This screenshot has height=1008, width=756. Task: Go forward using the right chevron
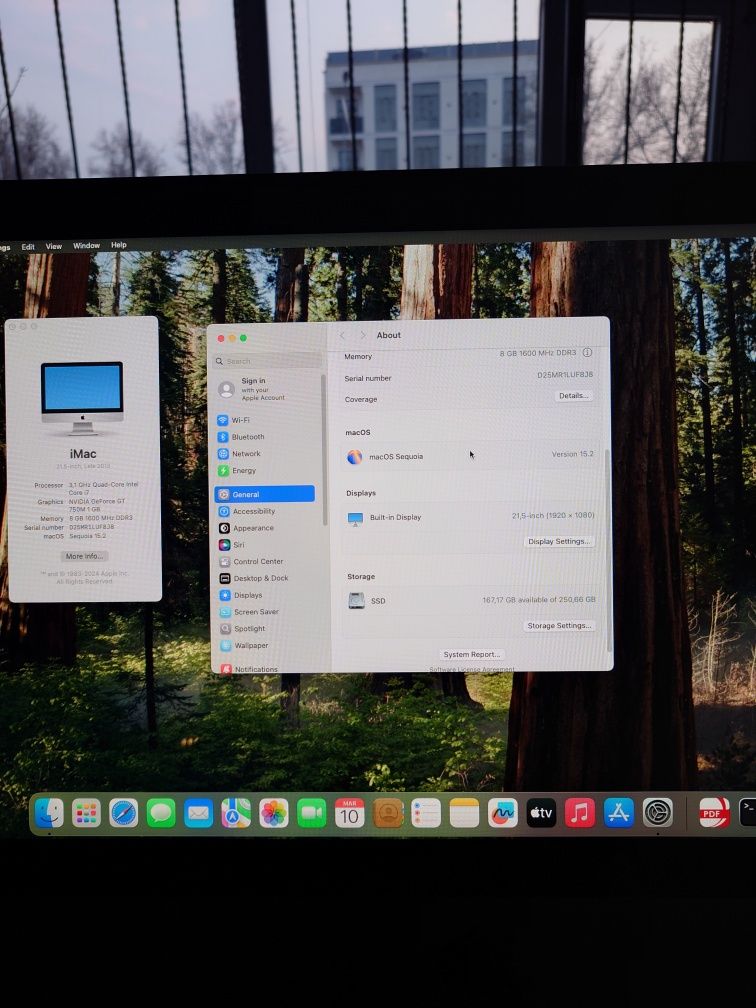point(363,336)
